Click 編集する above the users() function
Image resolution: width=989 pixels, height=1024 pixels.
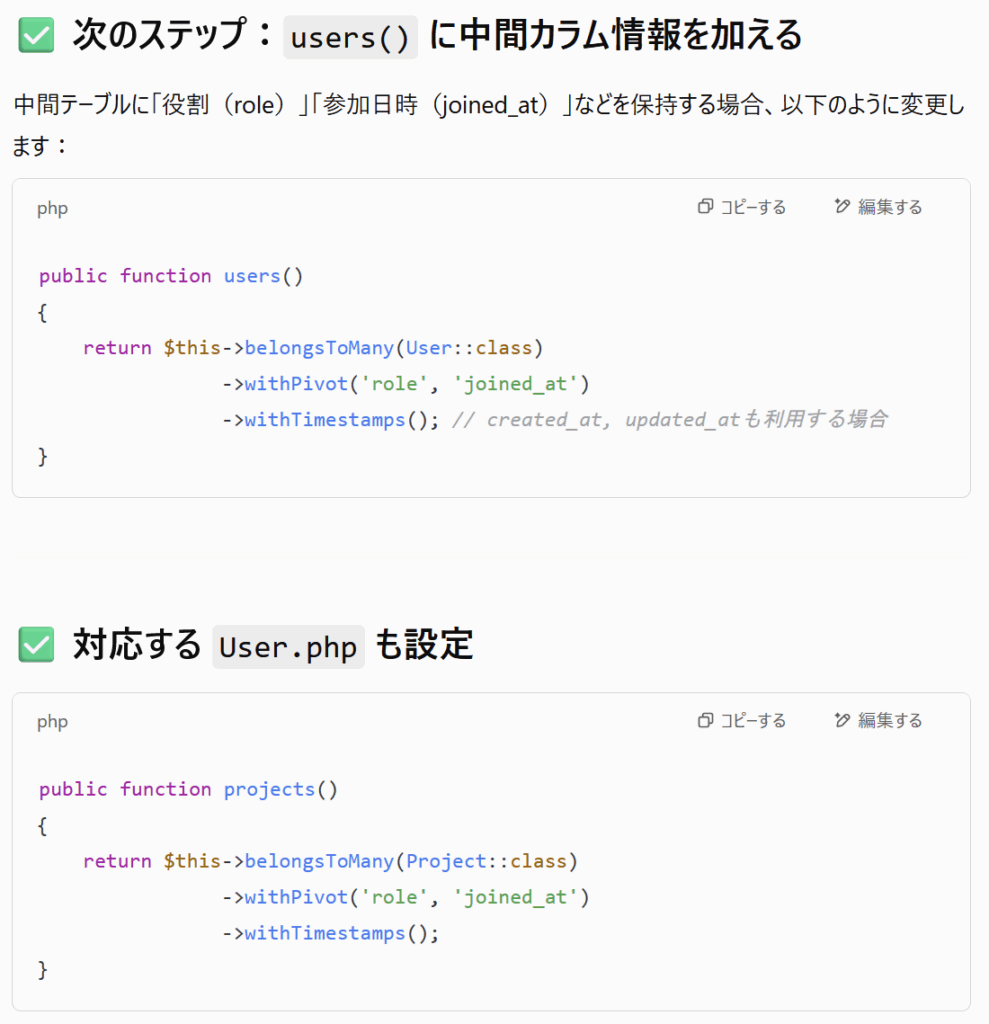tap(890, 207)
